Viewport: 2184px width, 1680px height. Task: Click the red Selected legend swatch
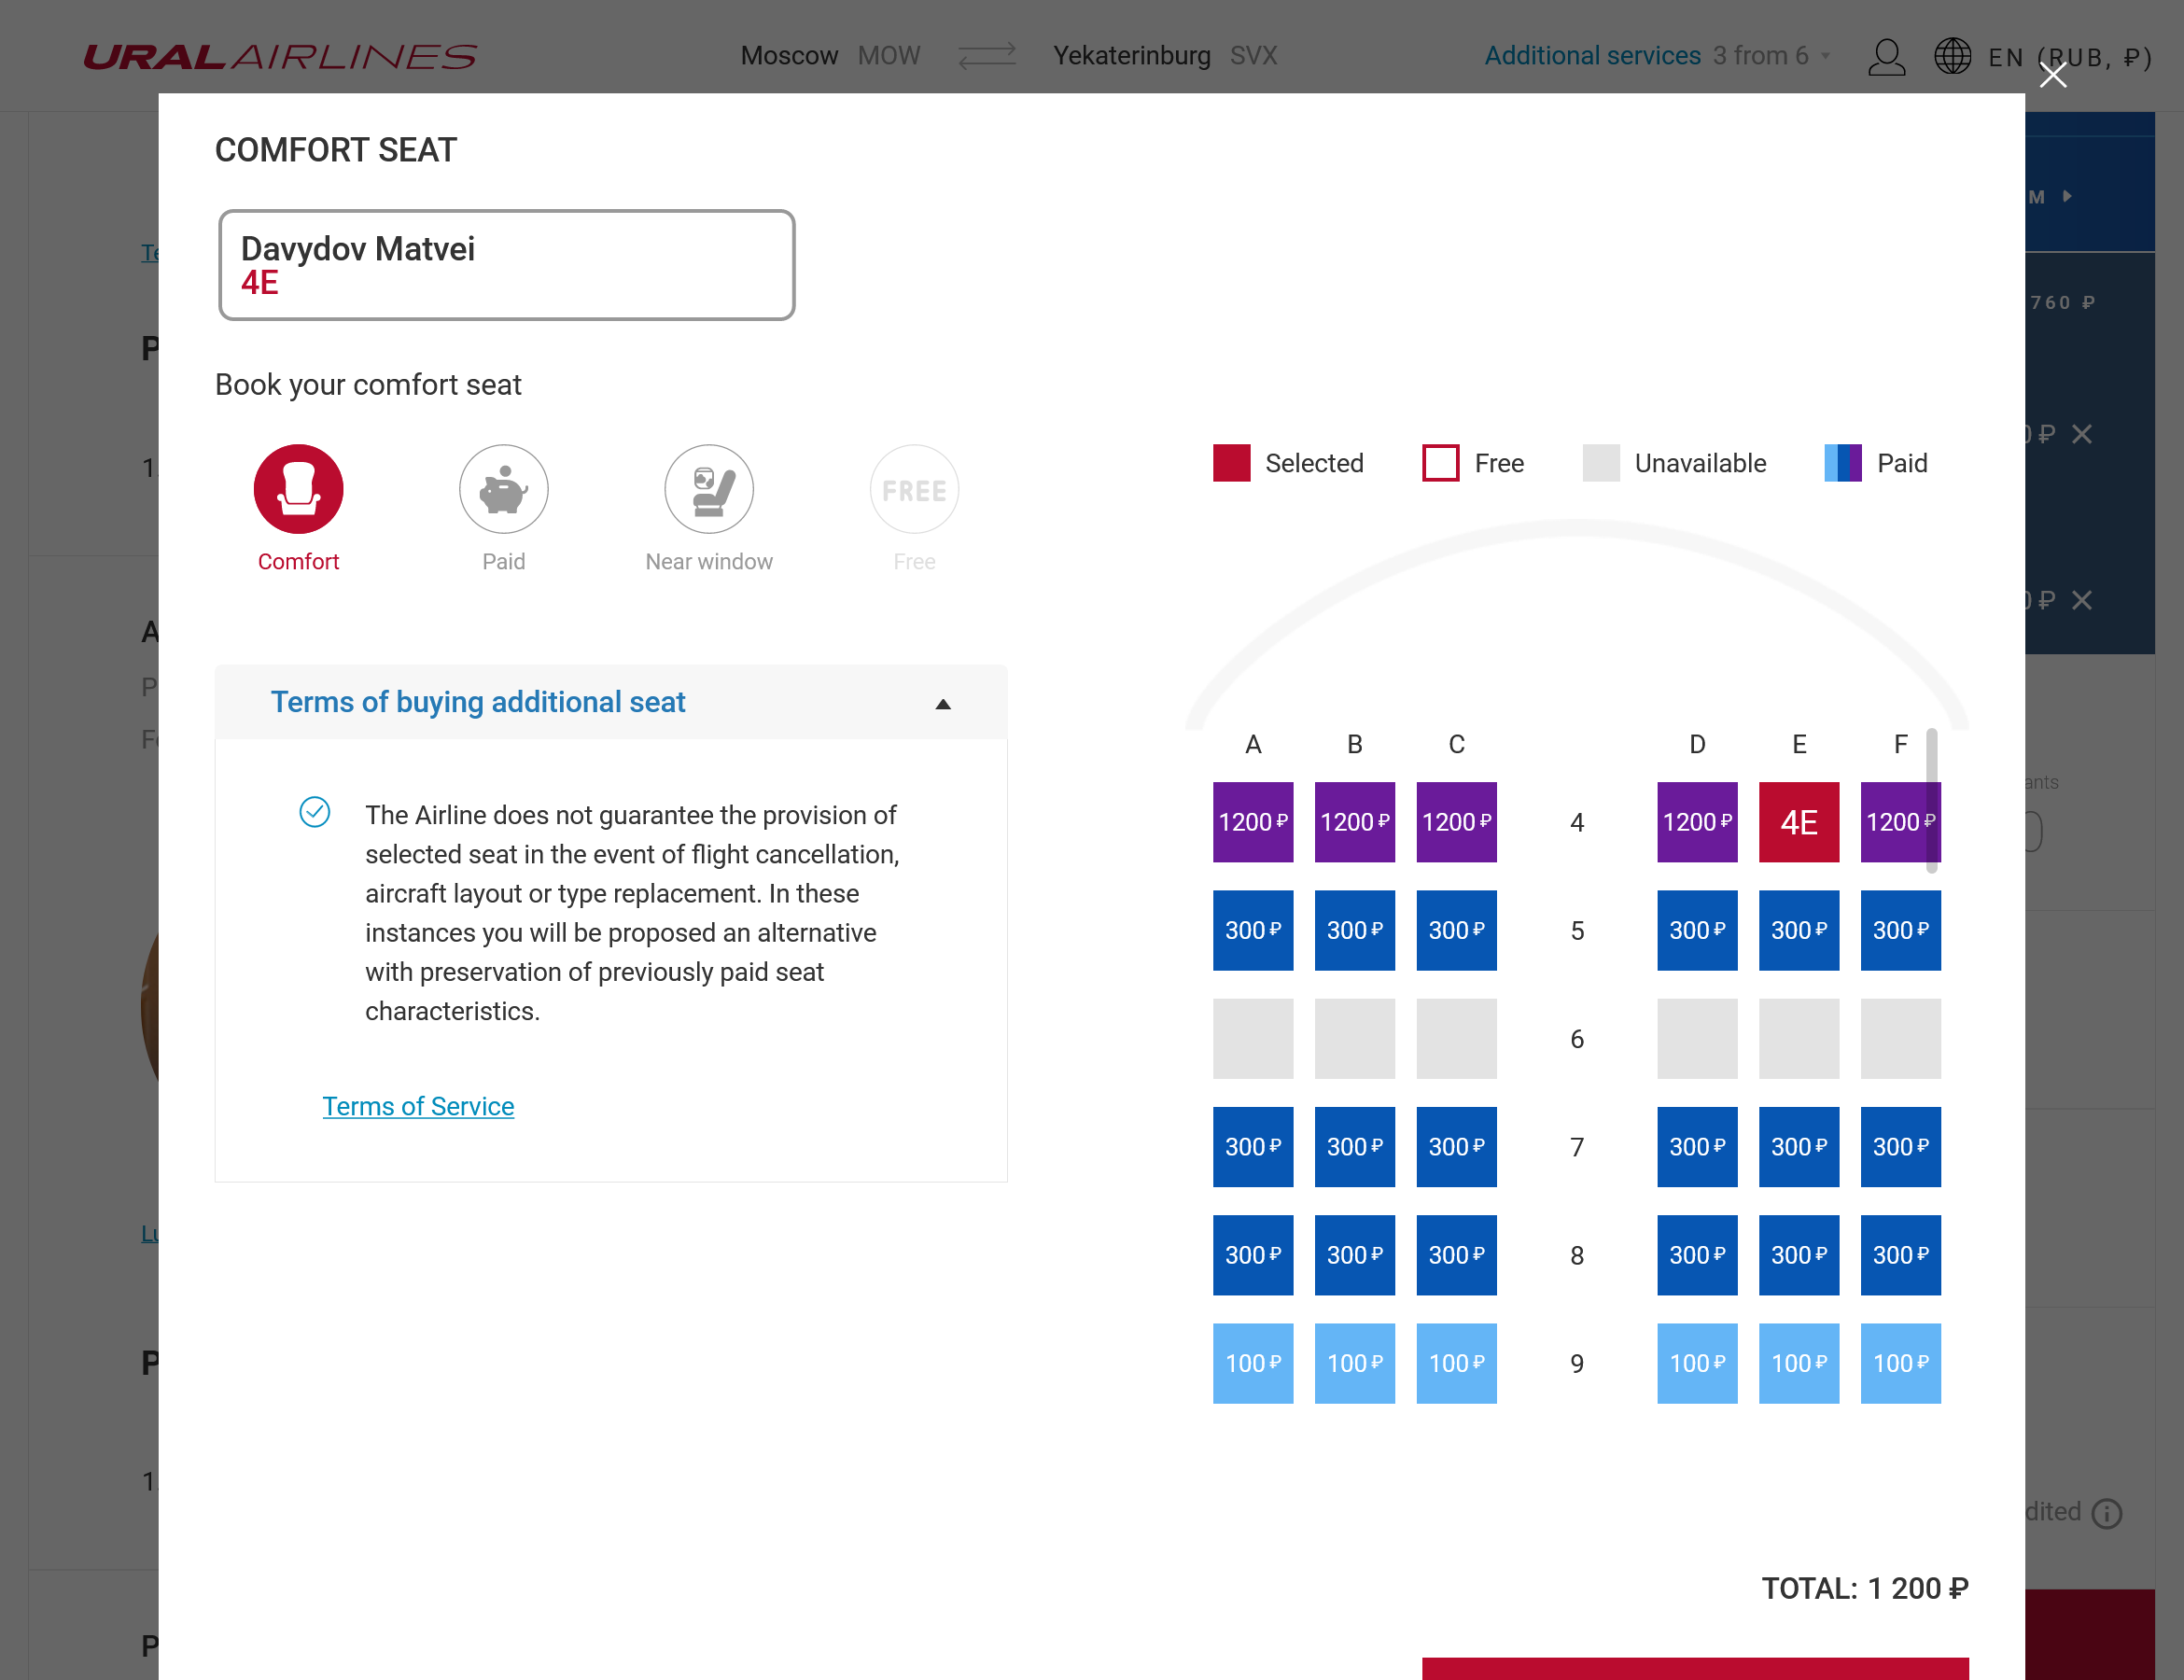(1230, 463)
